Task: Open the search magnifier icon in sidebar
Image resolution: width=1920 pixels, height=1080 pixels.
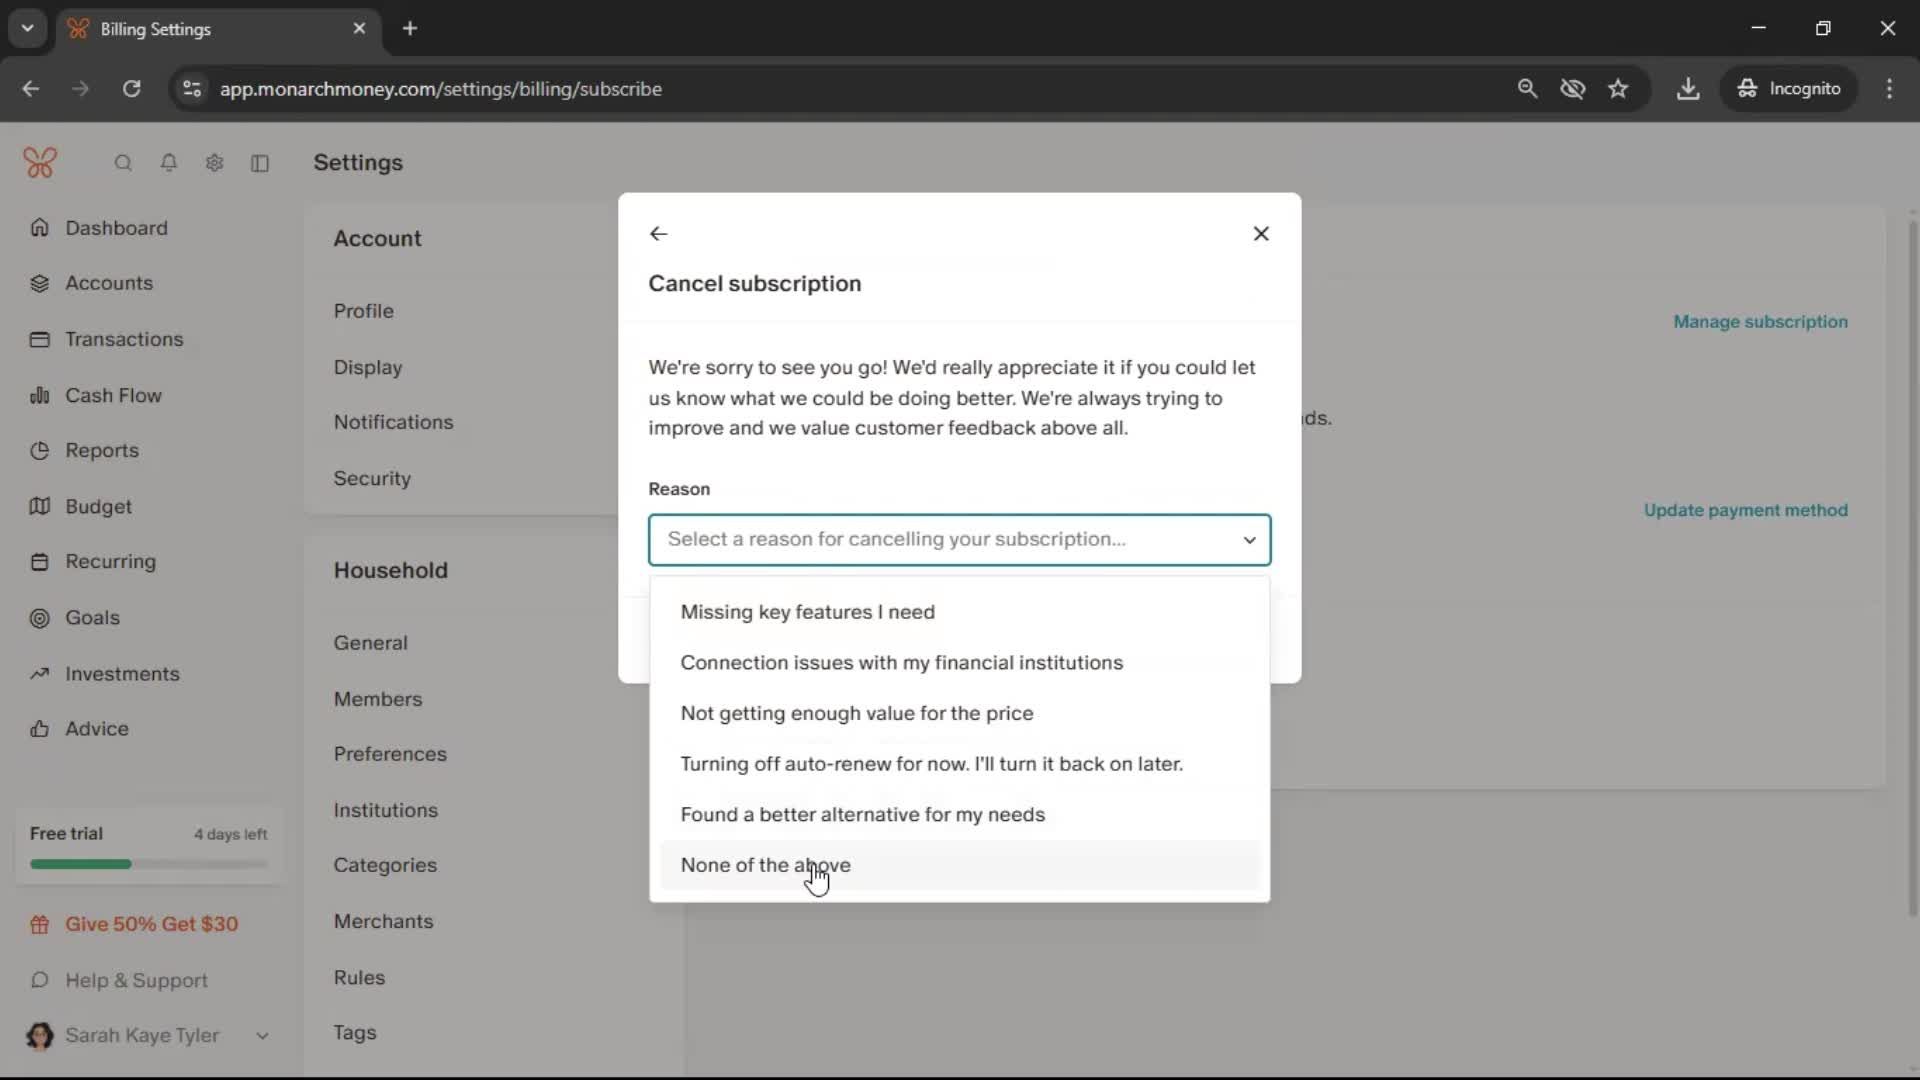Action: [x=123, y=163]
